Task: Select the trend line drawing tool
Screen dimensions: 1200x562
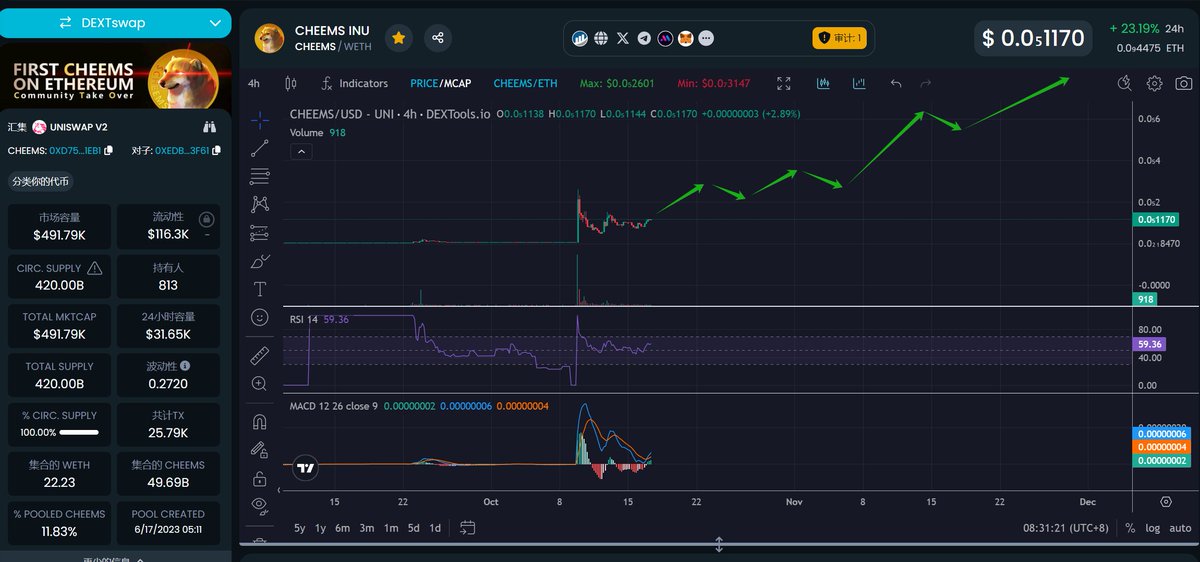Action: (259, 148)
